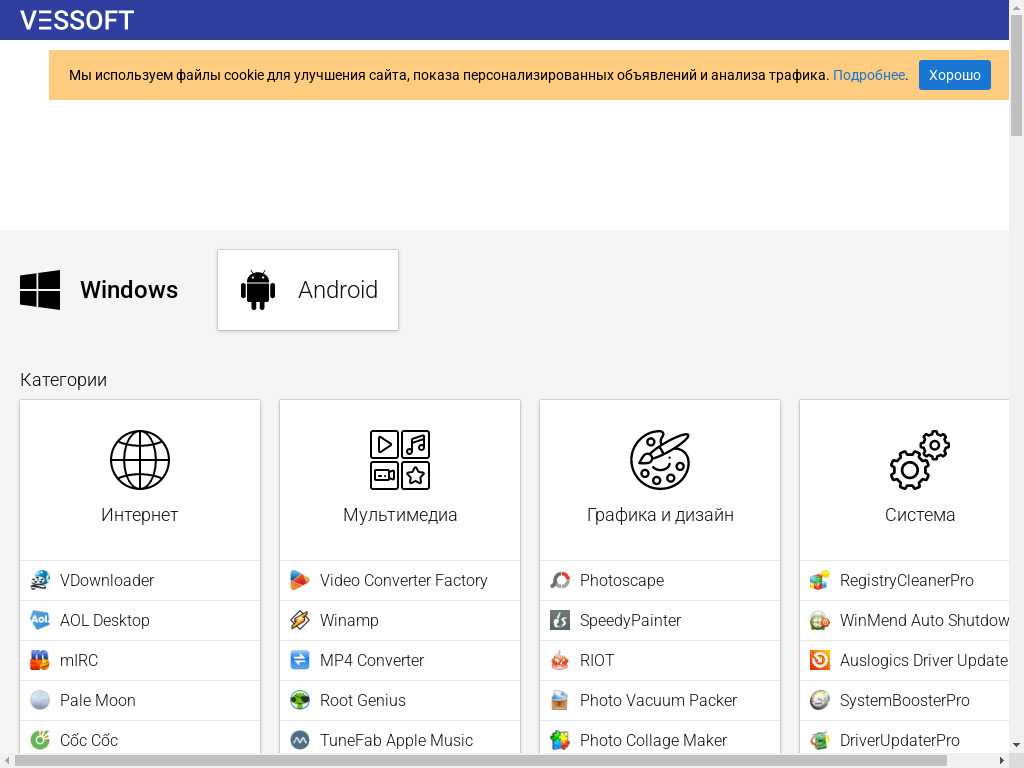This screenshot has width=1024, height=768.
Task: Click the RegistryCleanerPro app icon
Action: pyautogui.click(x=820, y=580)
